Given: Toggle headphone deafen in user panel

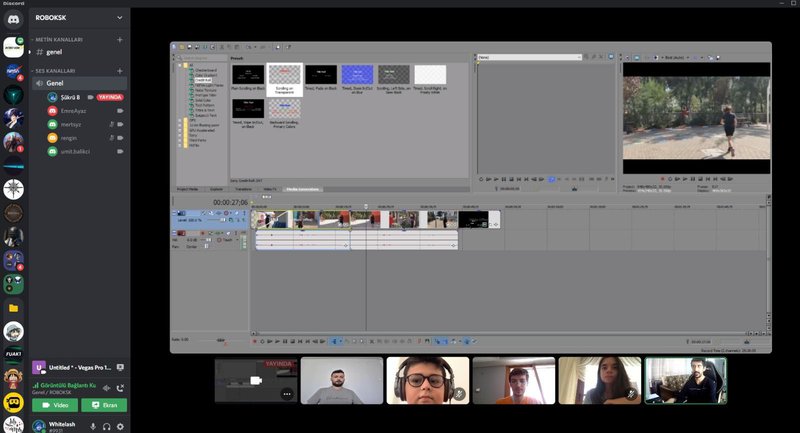Looking at the screenshot, I should (x=107, y=426).
